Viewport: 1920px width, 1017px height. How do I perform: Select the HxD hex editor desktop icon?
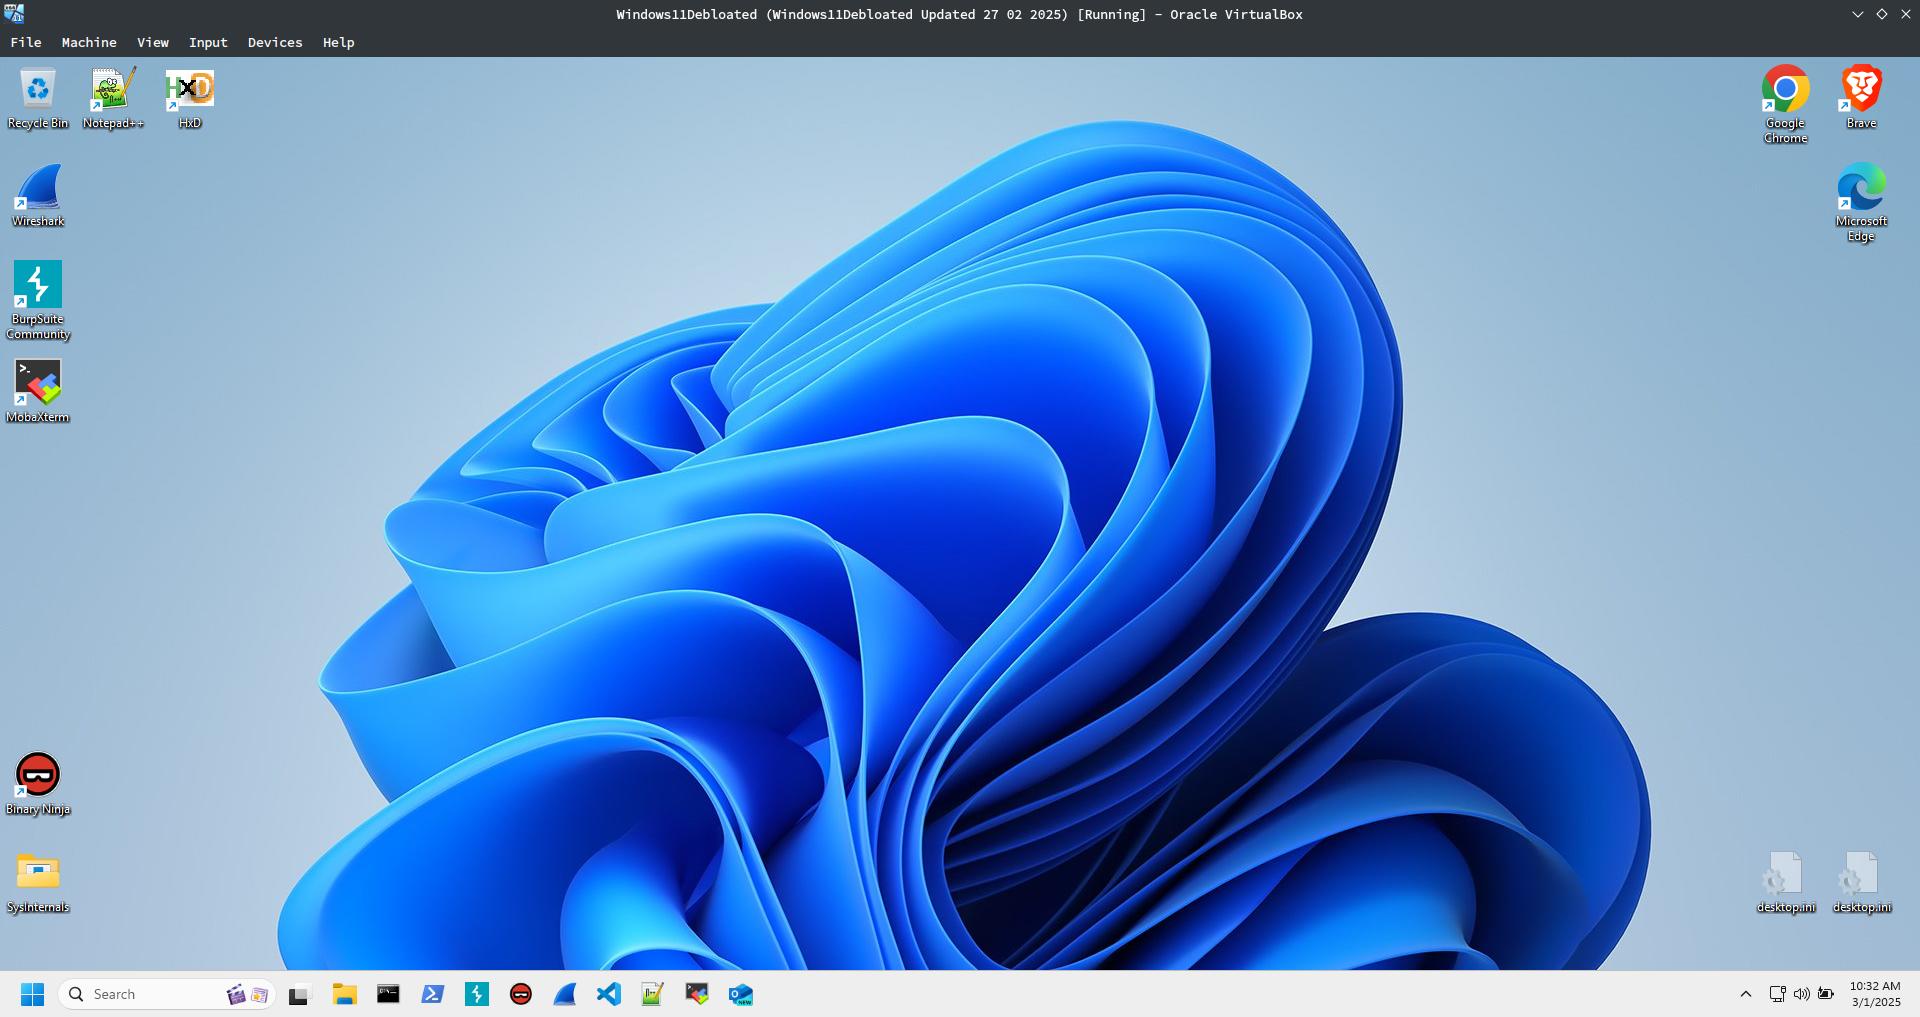click(190, 98)
